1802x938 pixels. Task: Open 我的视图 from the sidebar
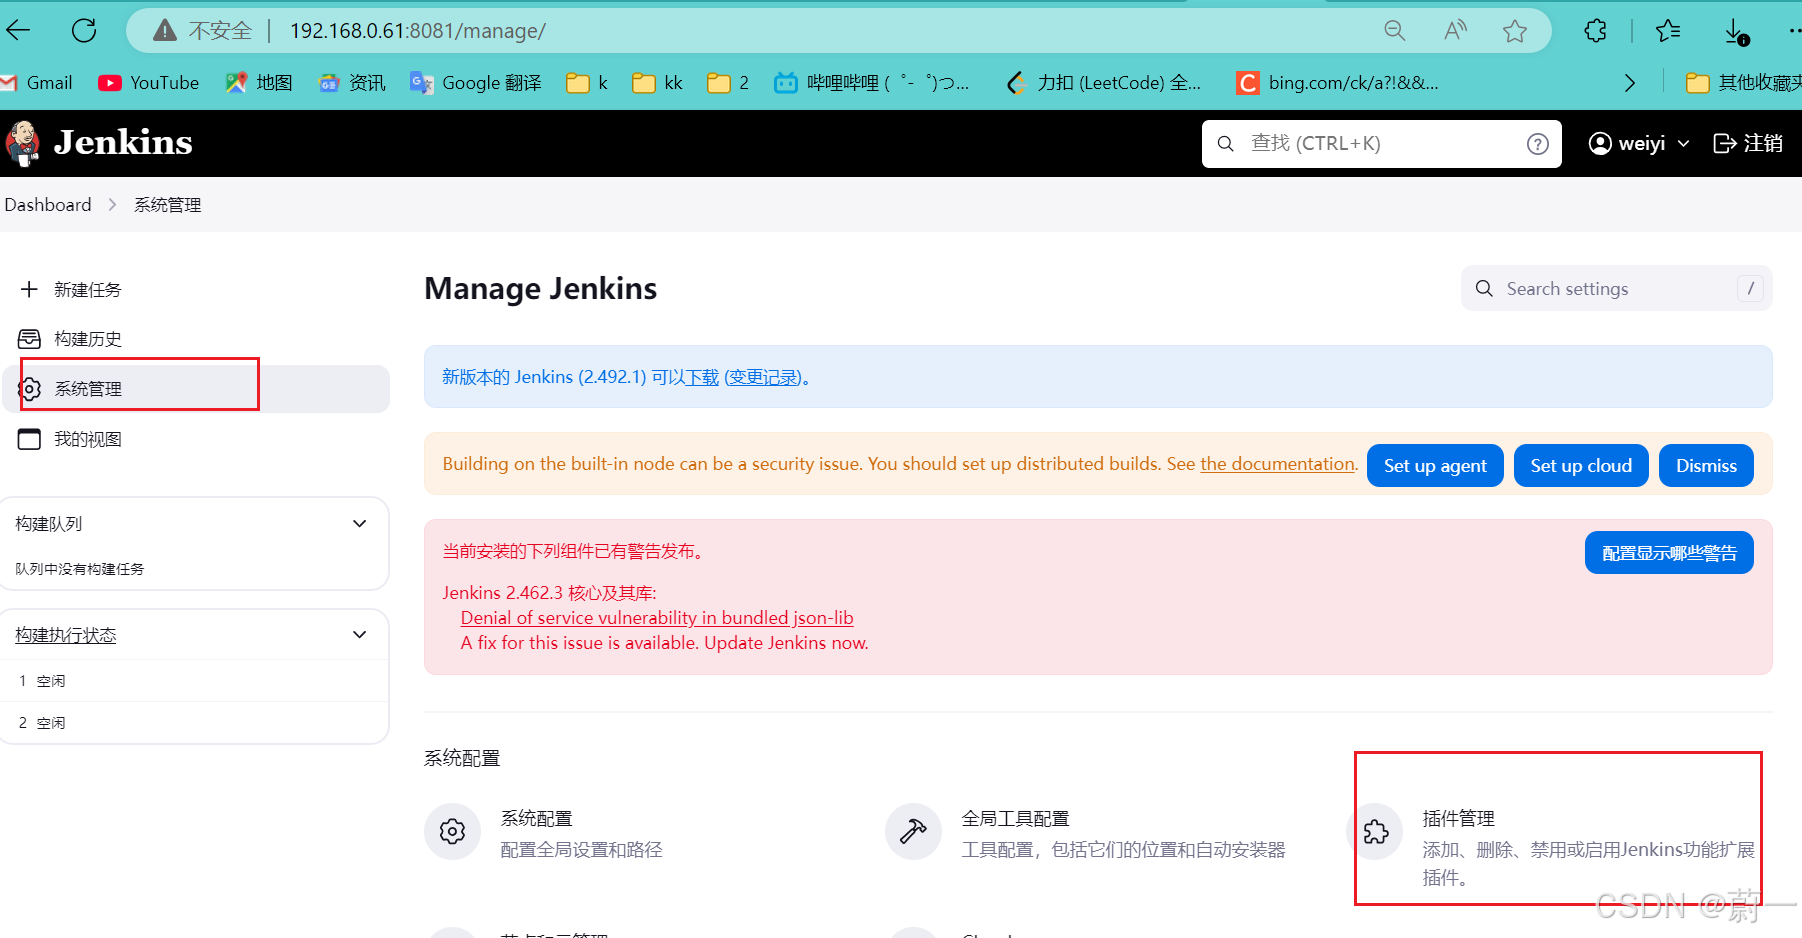[x=88, y=439]
